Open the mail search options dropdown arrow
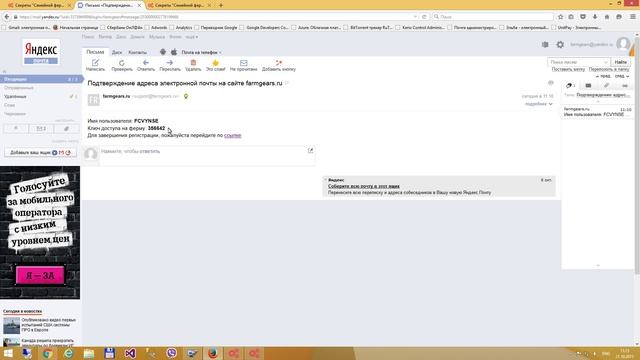 coord(605,62)
